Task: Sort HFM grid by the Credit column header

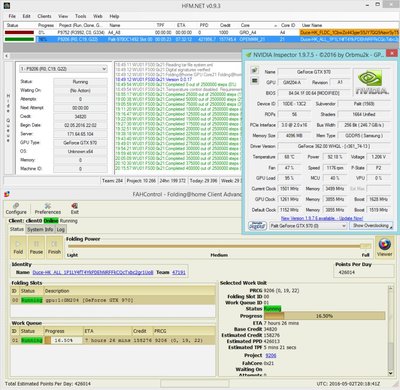Action: (225, 25)
